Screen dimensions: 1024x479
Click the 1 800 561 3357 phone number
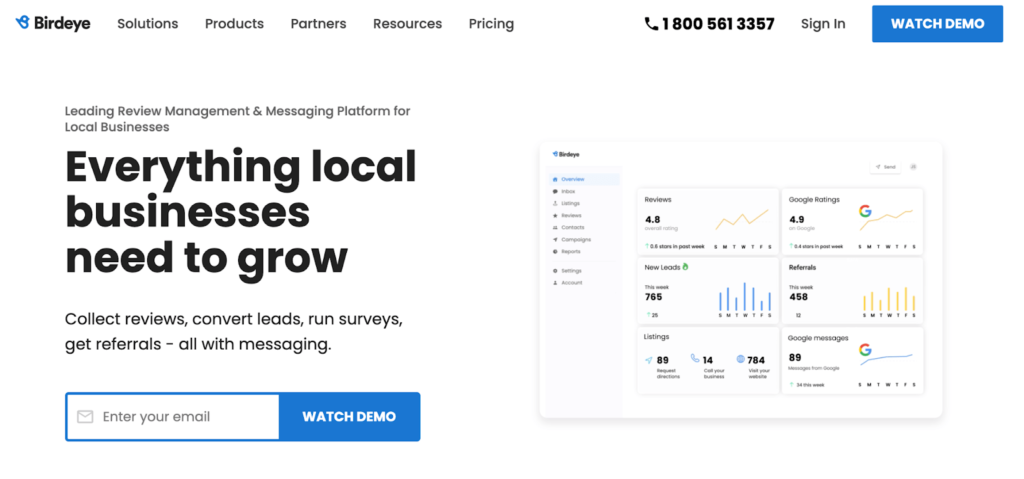point(718,24)
